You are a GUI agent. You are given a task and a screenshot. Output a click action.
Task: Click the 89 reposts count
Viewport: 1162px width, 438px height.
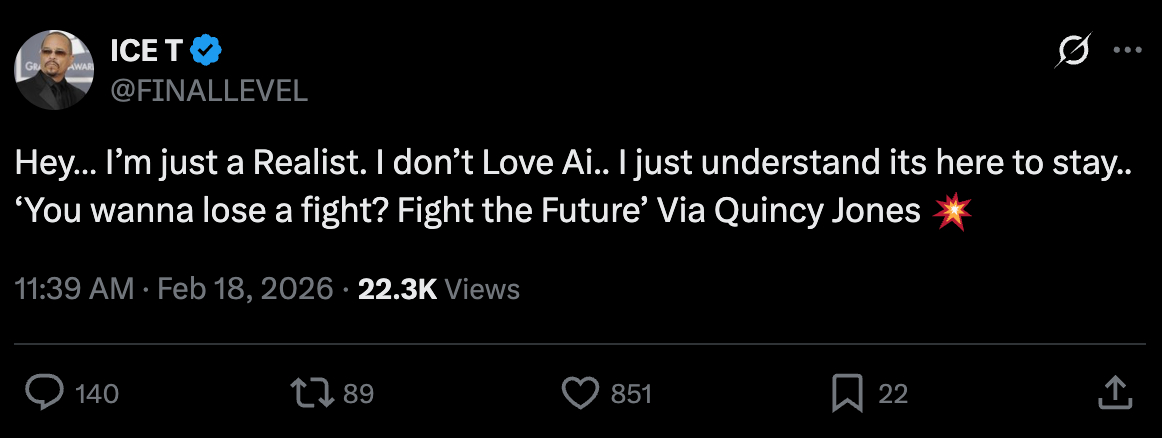[x=358, y=394]
